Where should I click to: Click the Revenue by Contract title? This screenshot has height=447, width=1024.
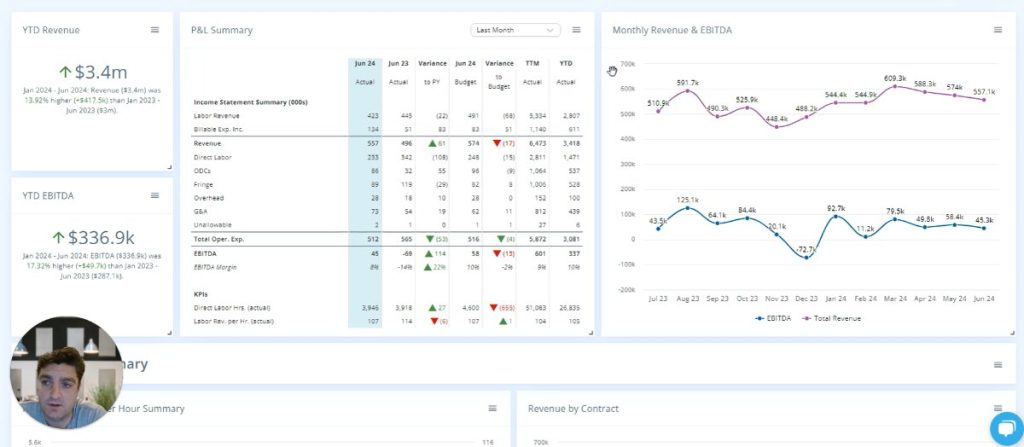pos(573,408)
